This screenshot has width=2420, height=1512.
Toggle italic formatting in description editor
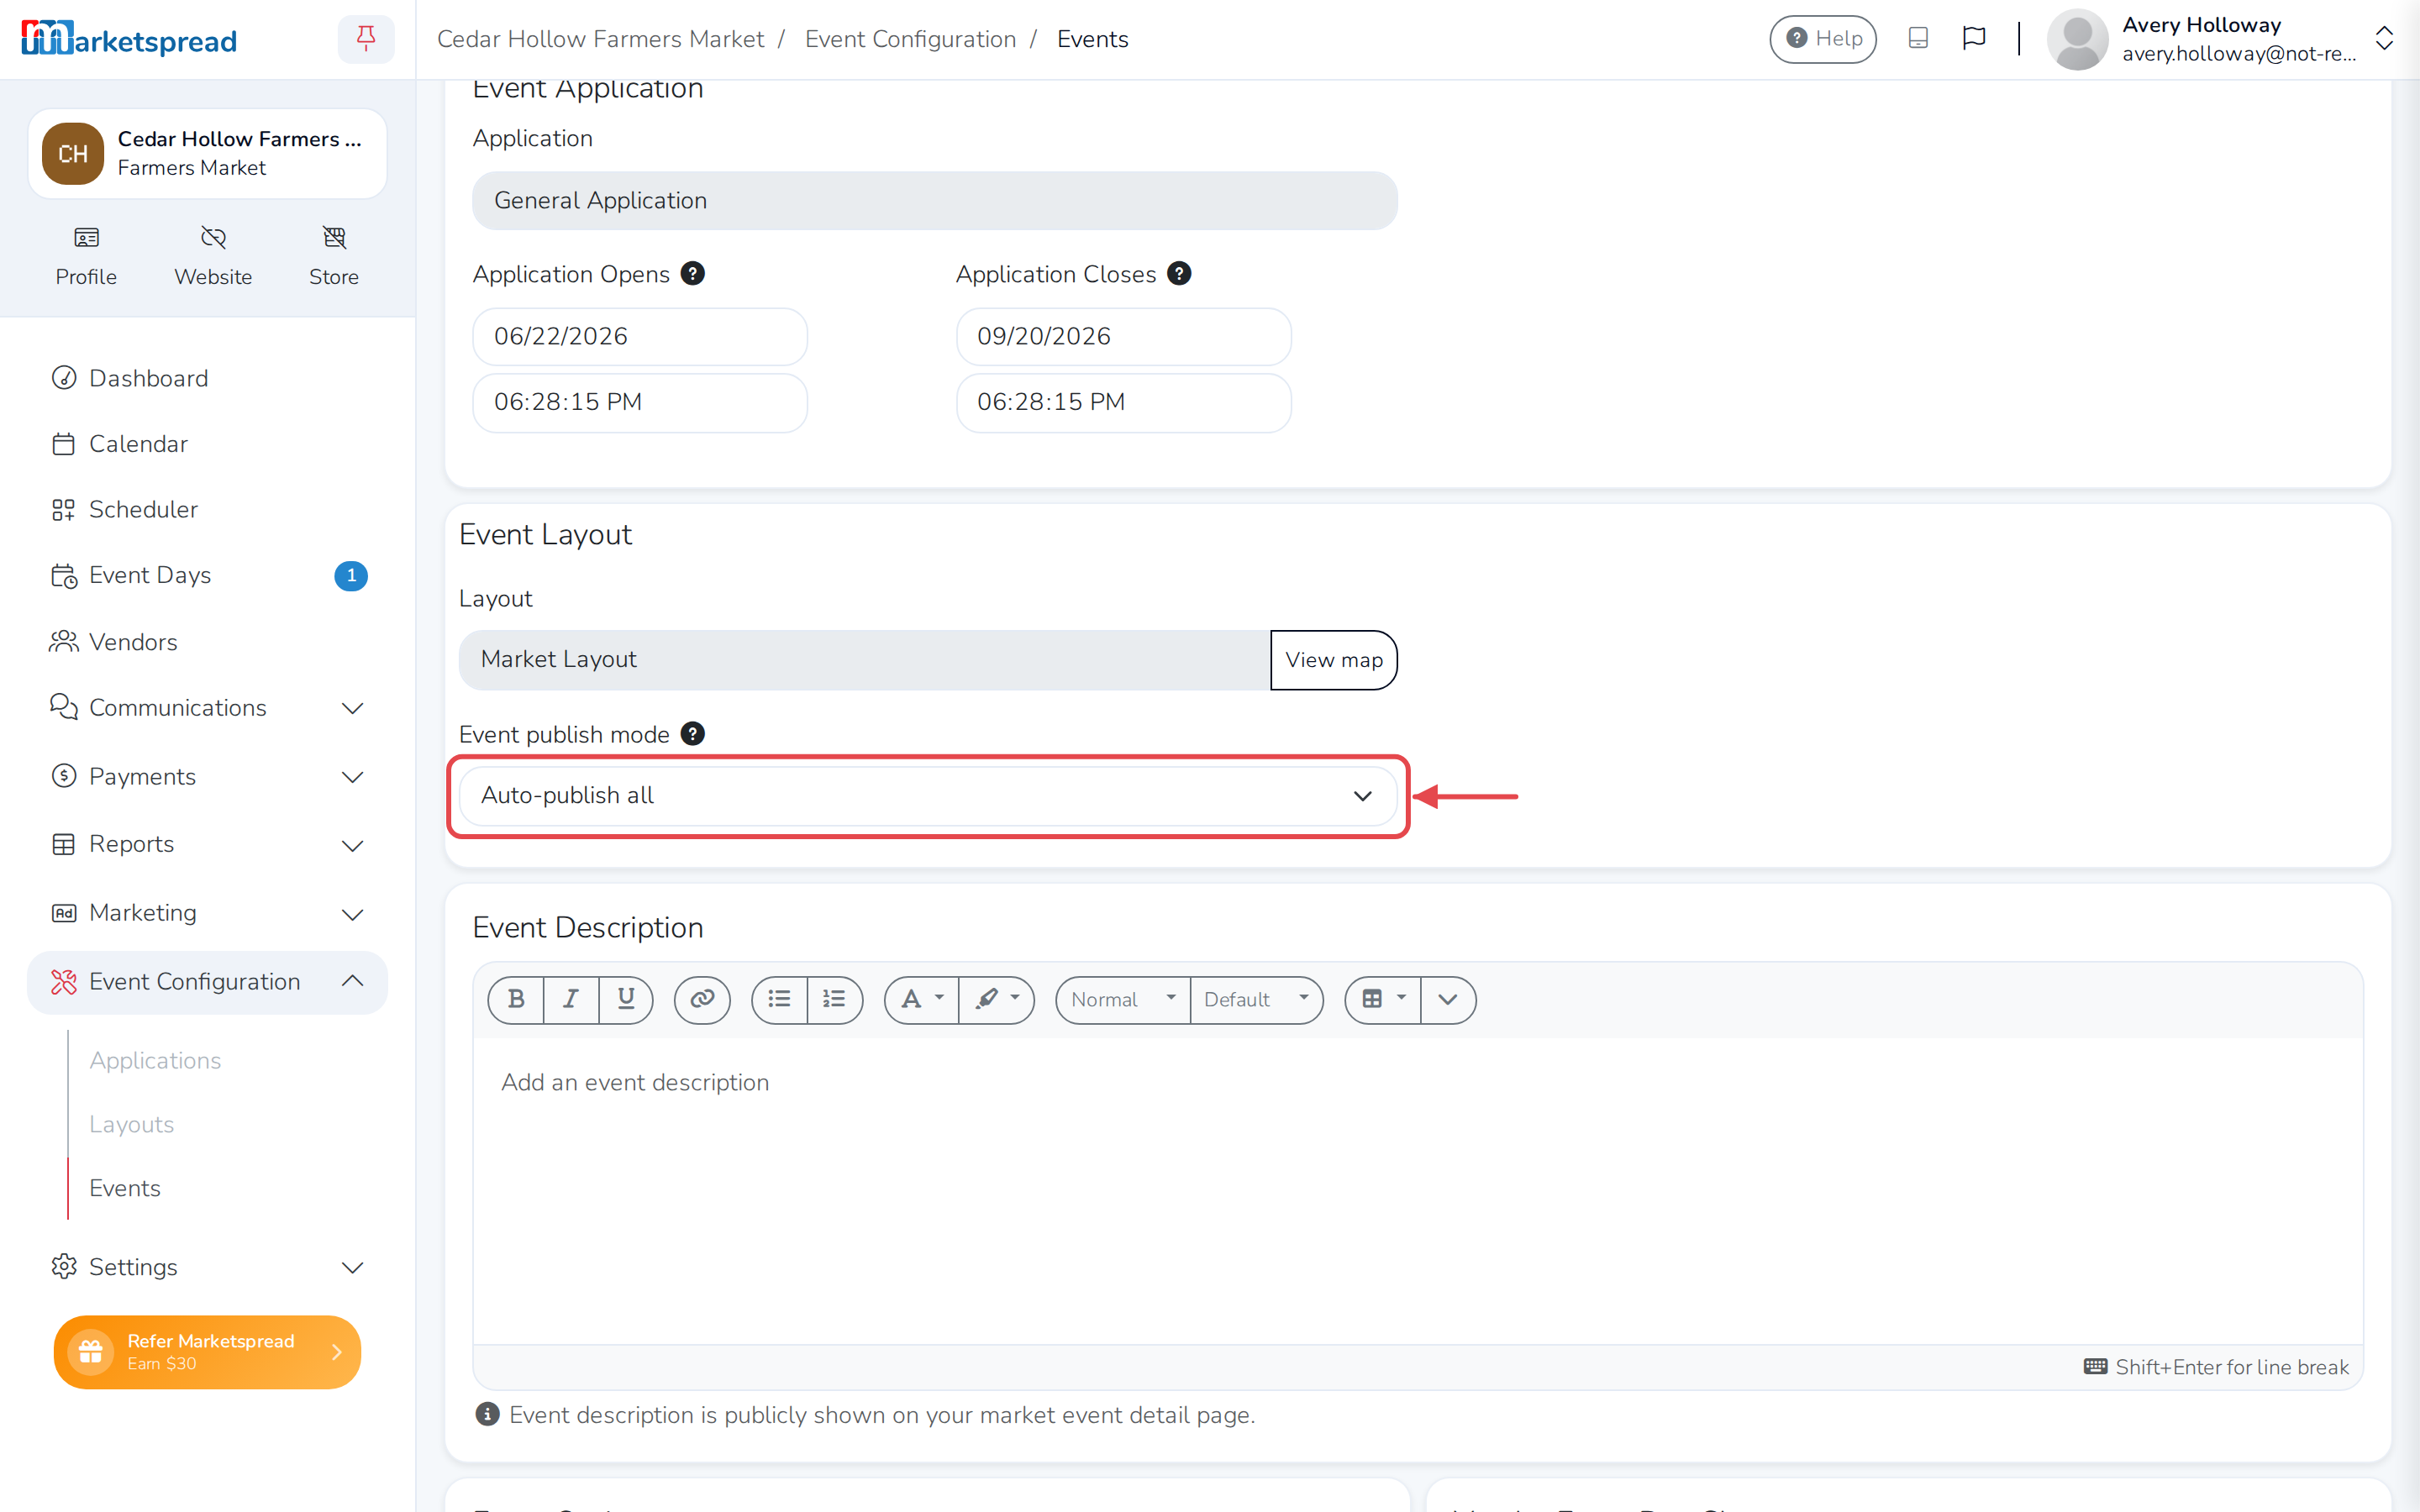tap(571, 999)
